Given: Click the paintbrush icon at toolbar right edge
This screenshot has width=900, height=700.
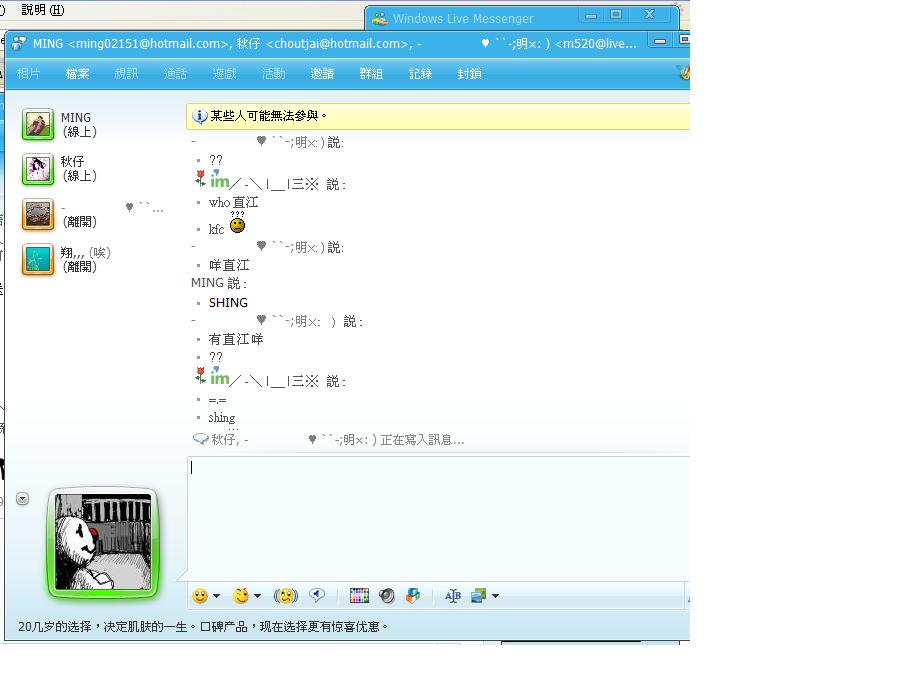Looking at the screenshot, I should coord(684,73).
